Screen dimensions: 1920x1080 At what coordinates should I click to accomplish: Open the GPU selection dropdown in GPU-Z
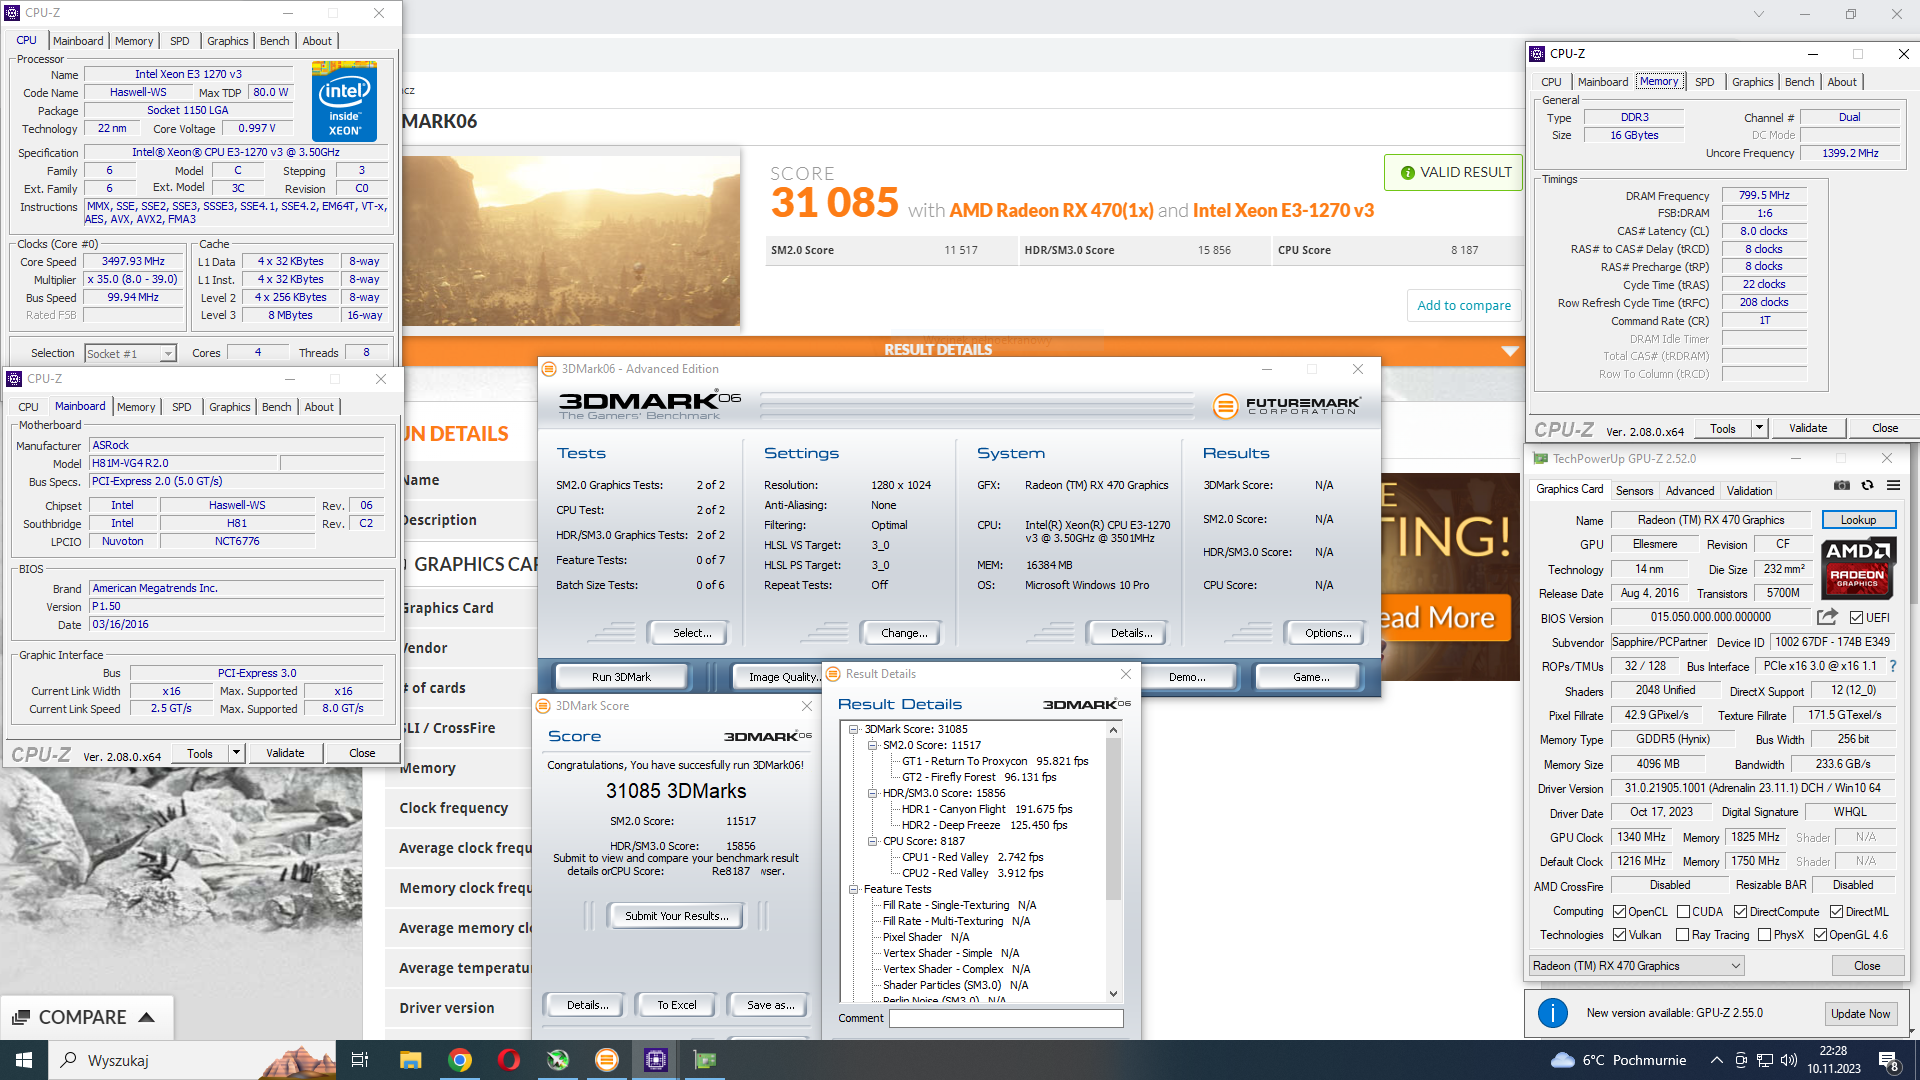pos(1637,966)
